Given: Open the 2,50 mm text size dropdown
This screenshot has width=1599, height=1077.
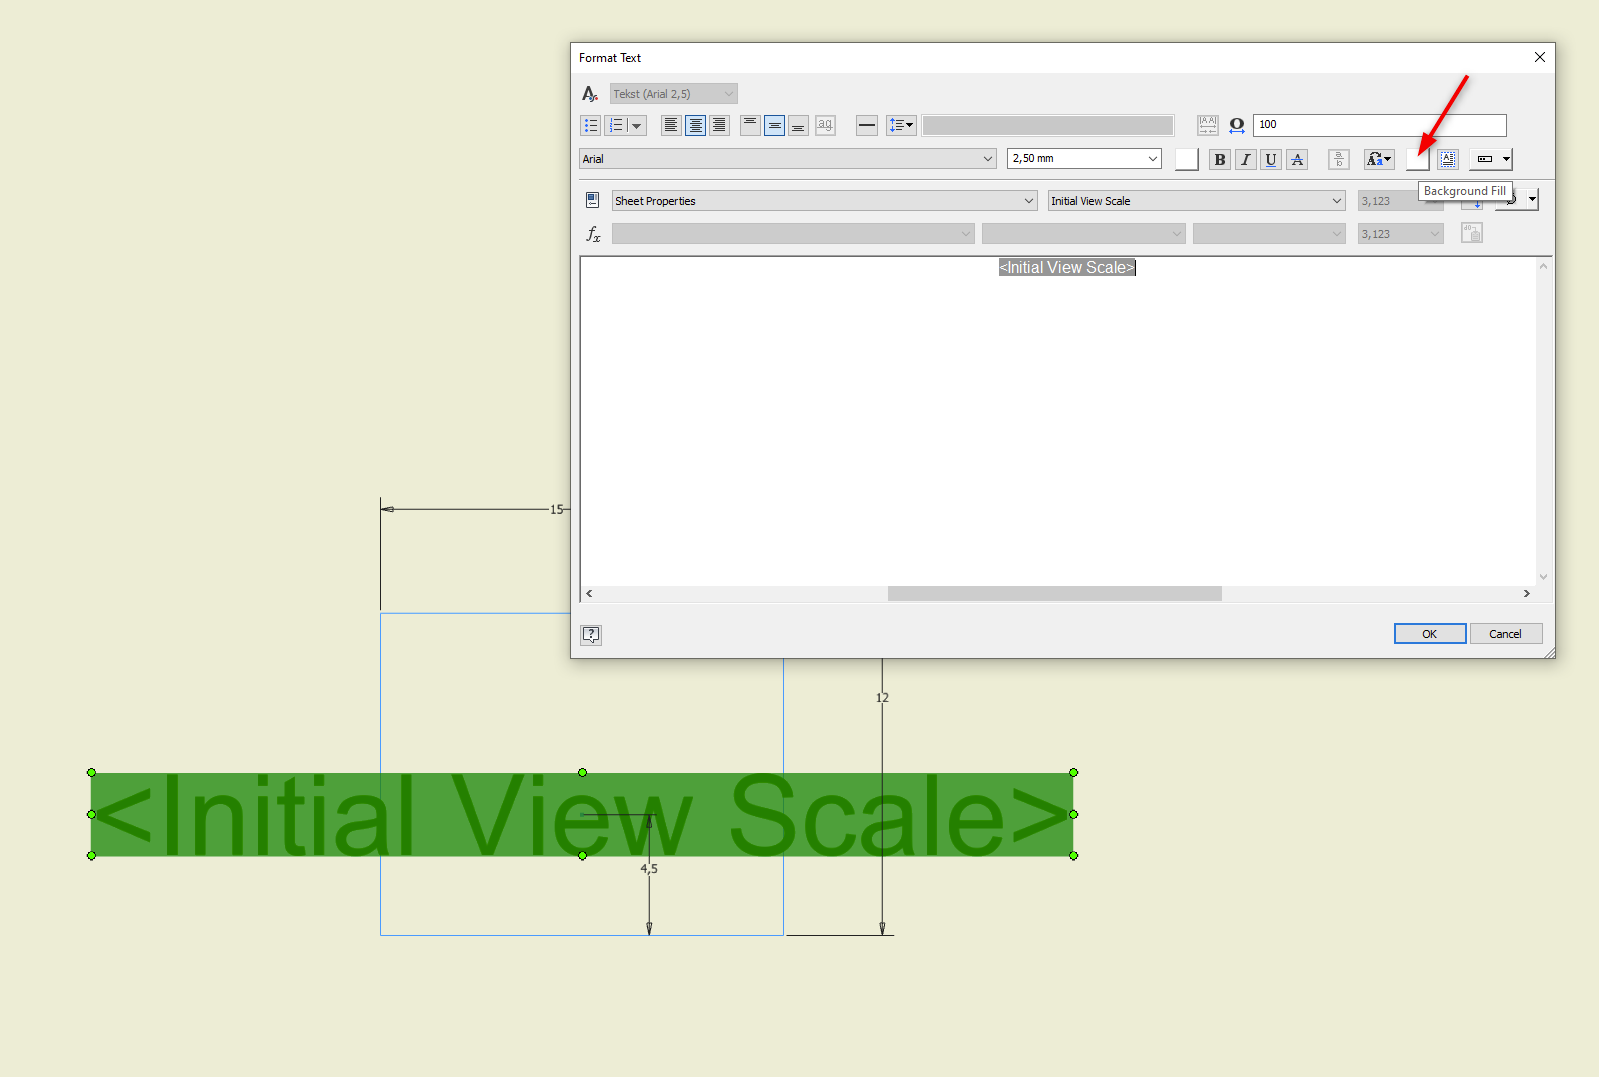Looking at the screenshot, I should [1084, 159].
